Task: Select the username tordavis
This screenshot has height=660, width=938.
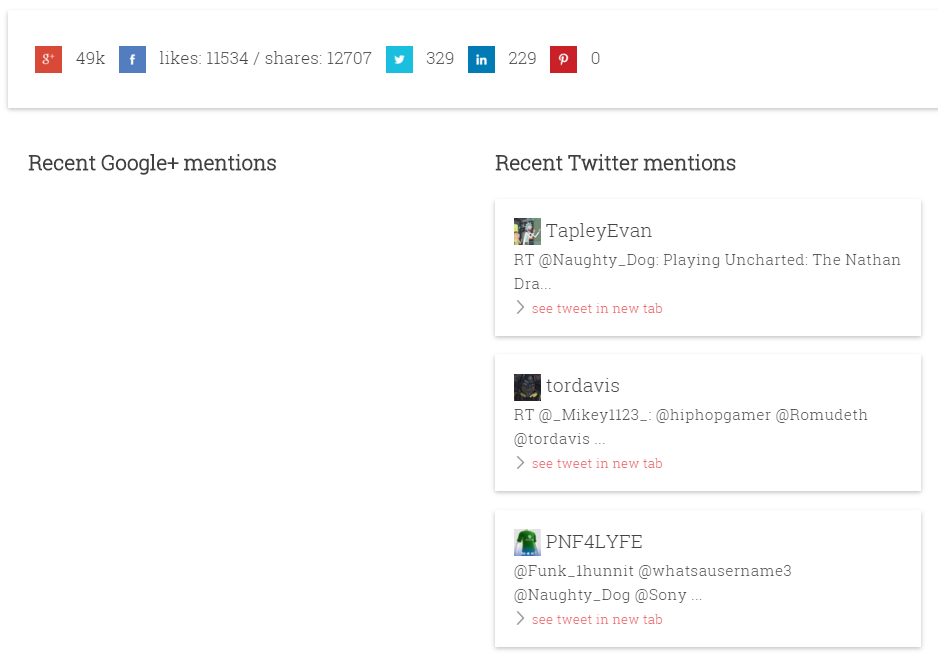Action: (583, 387)
